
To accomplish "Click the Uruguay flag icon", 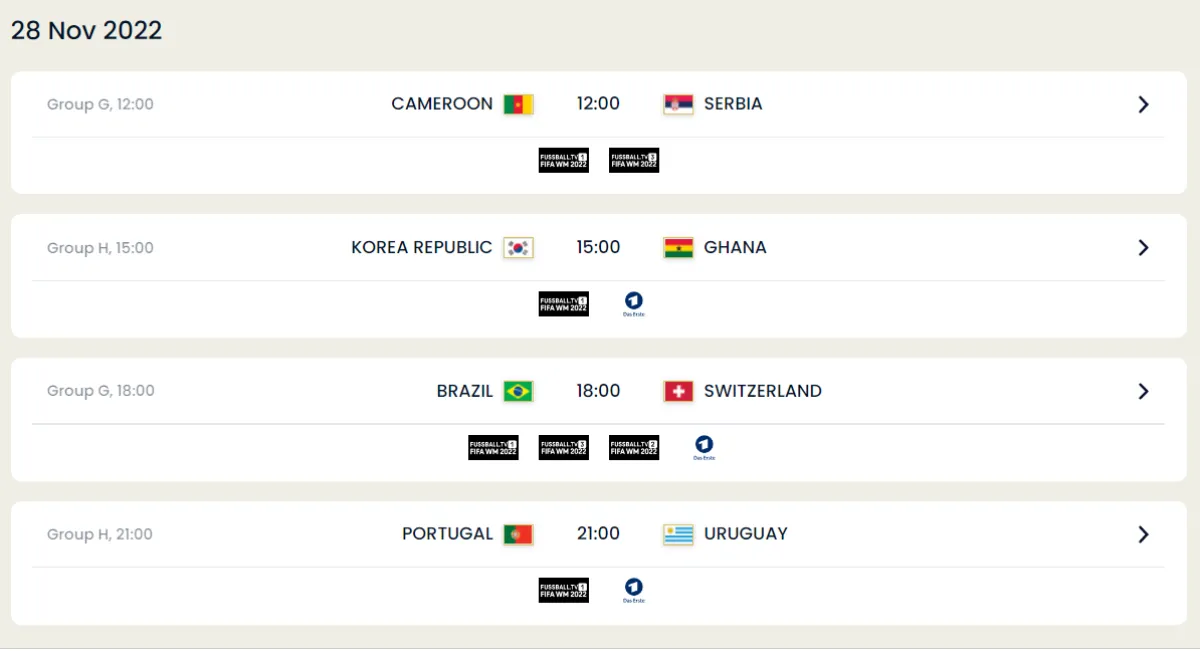I will point(678,534).
